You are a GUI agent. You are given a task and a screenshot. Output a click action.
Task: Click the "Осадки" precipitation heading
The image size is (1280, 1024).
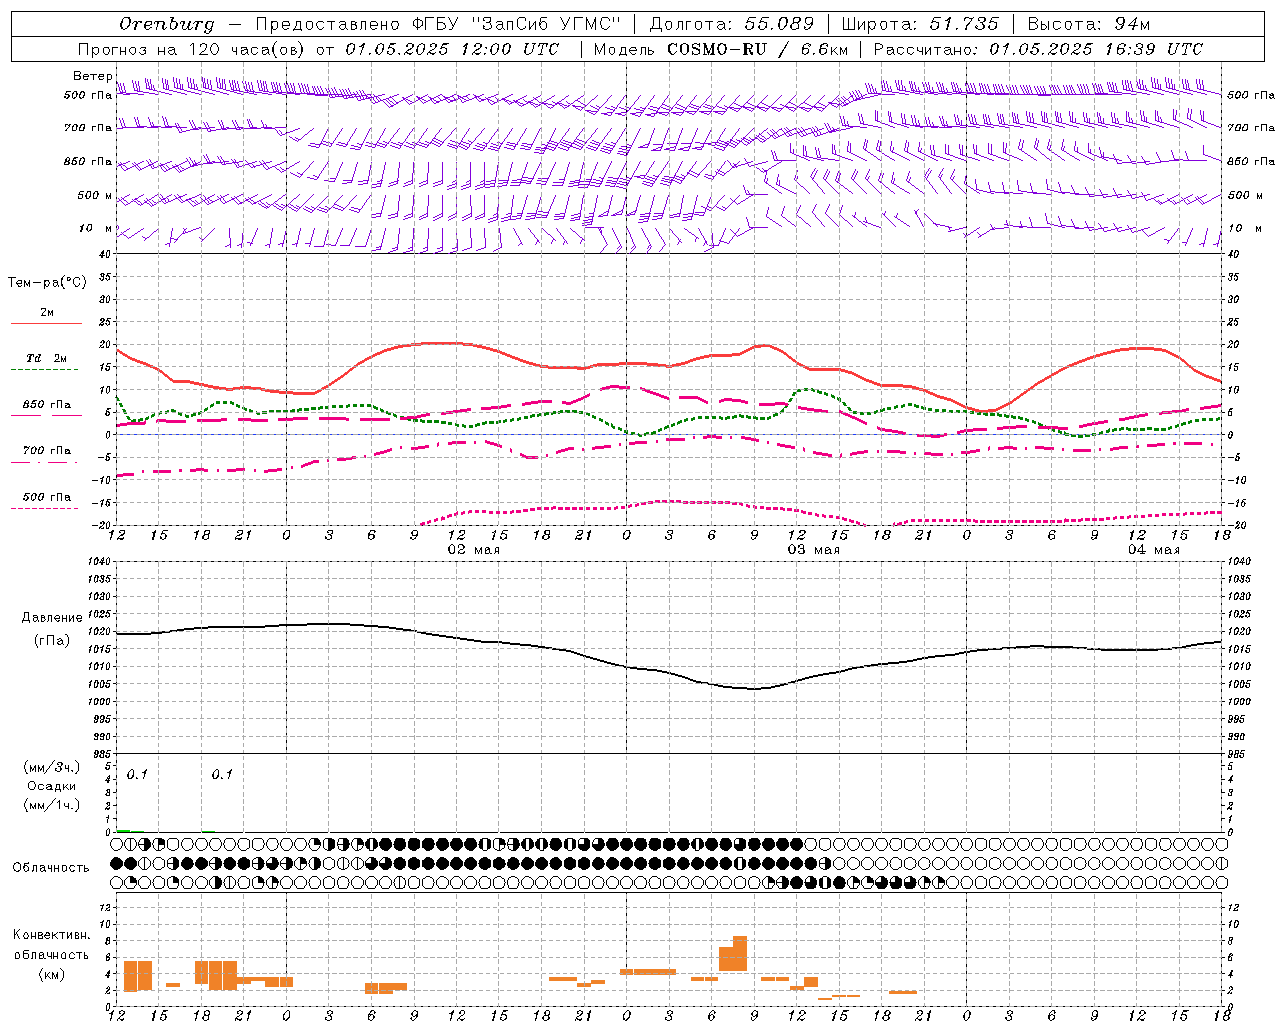(52, 786)
